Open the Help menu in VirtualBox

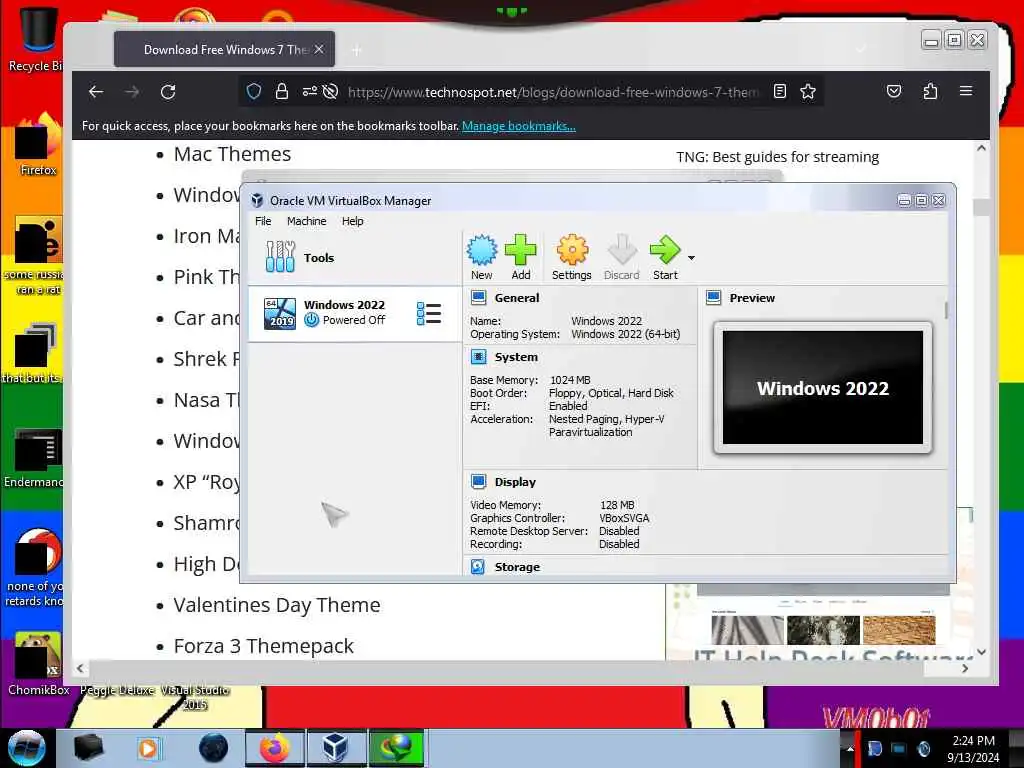[x=353, y=221]
